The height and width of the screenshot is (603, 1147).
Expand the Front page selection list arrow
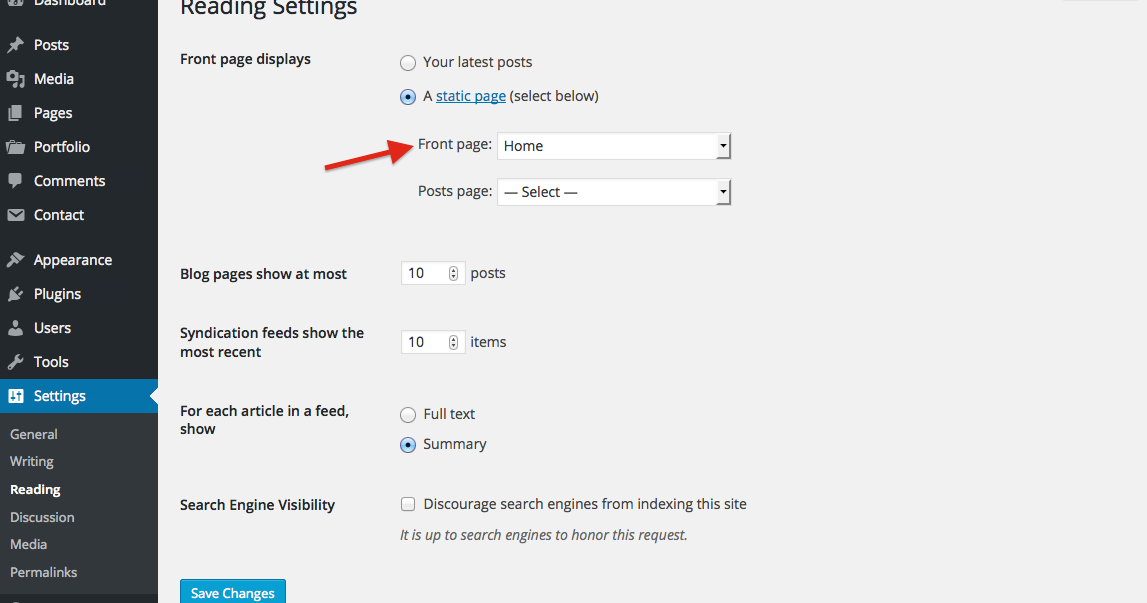pos(722,146)
